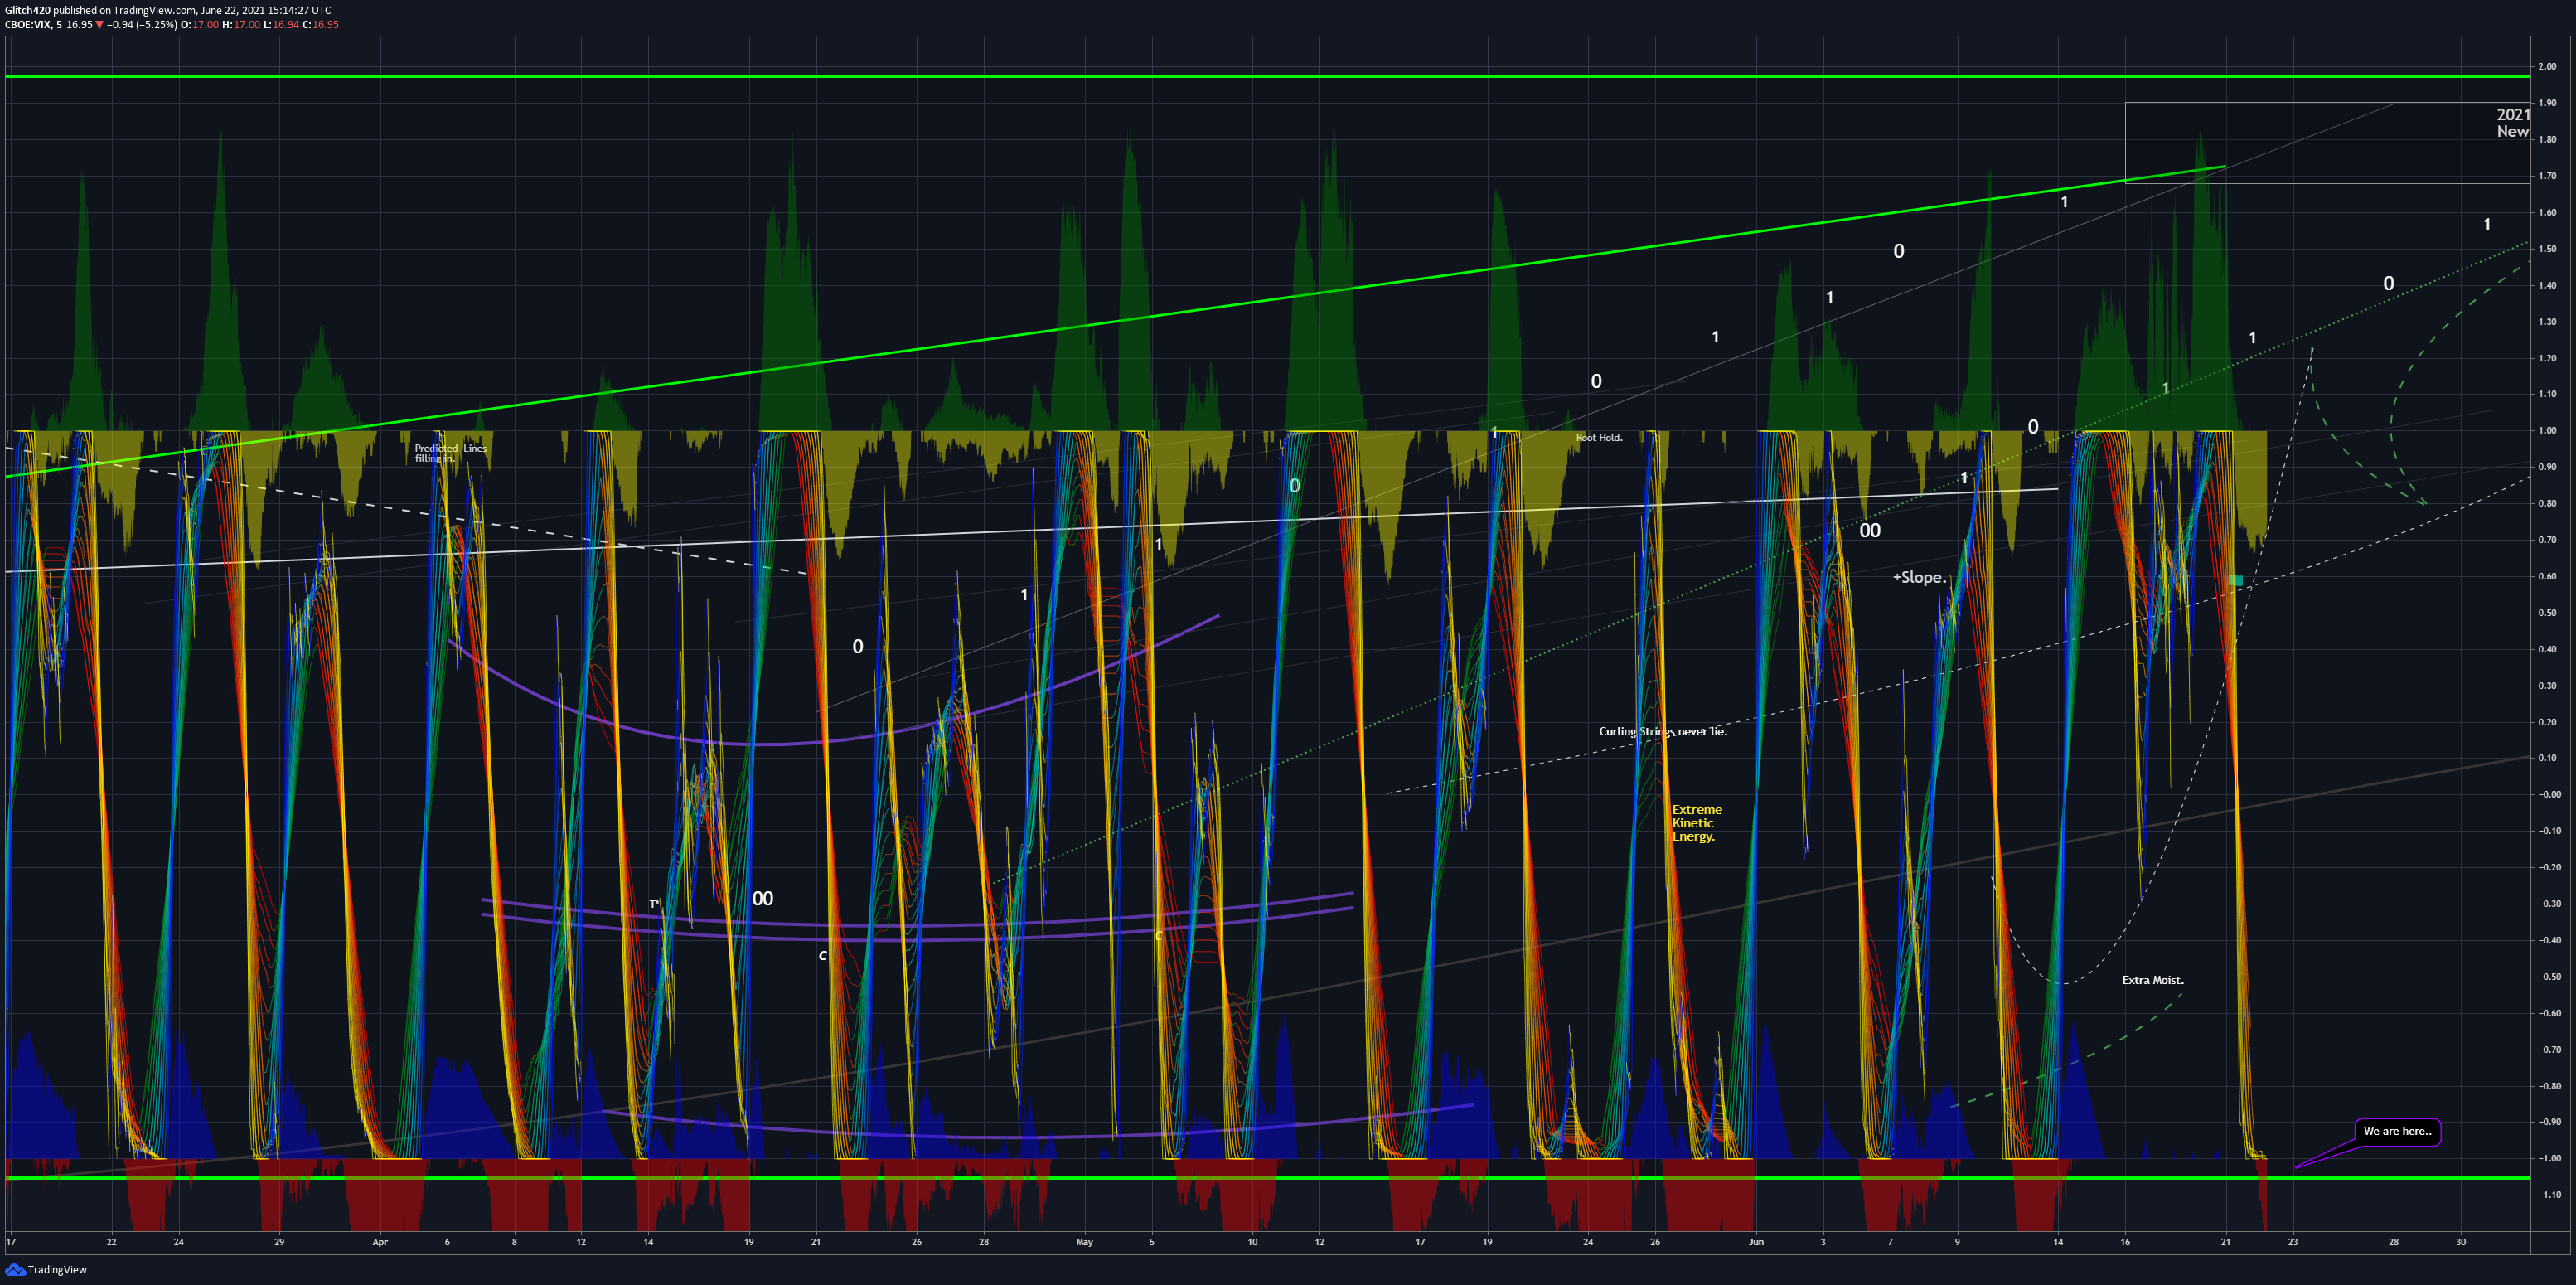Screen dimensions: 2576x1285
Task: Click the 'We are here..' callout label
Action: (2397, 1131)
